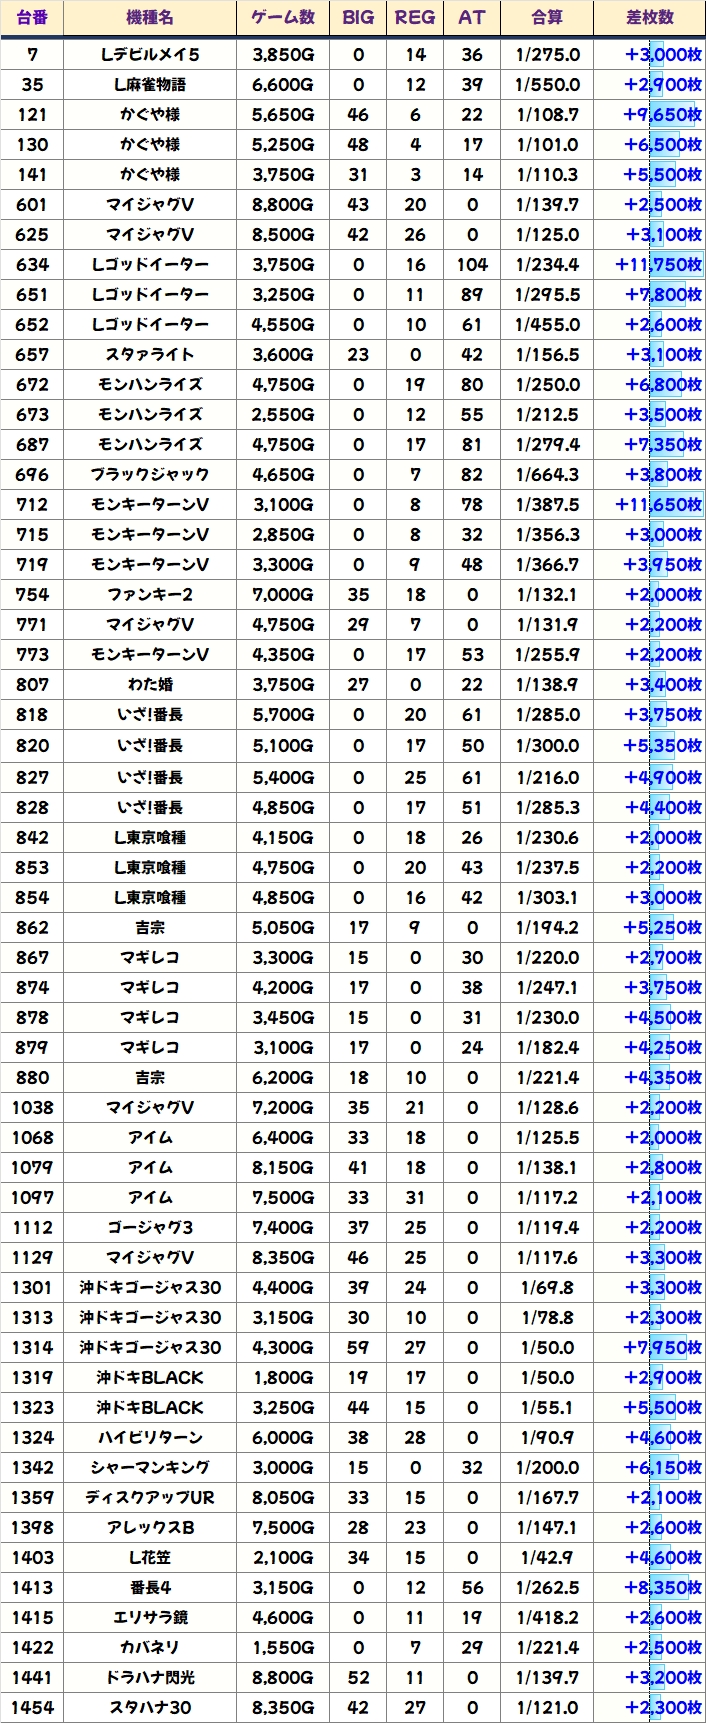Click machine number 854
Image resolution: width=706 pixels, height=1723 pixels.
(x=32, y=898)
